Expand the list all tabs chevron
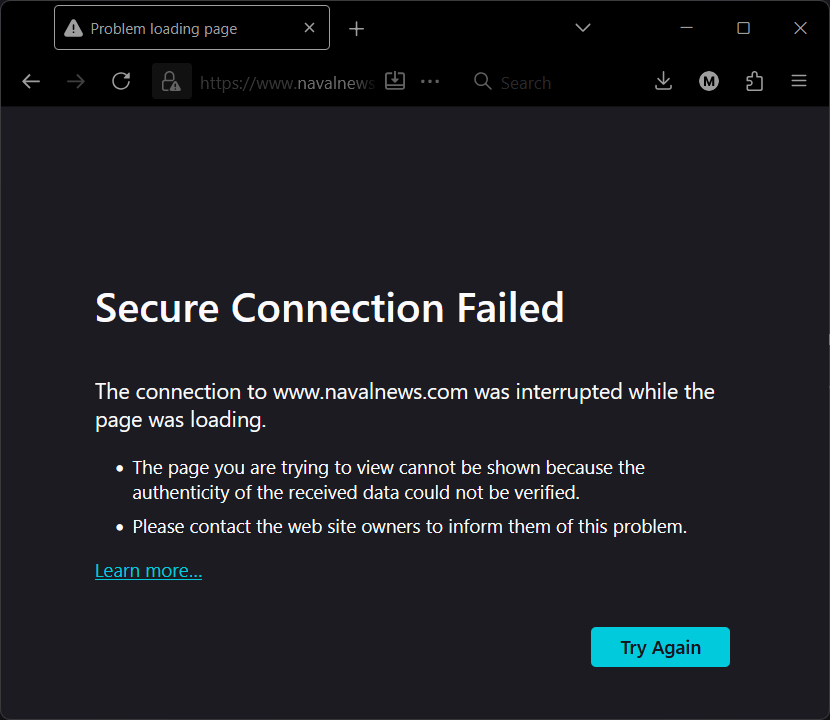The width and height of the screenshot is (830, 720). 583,28
